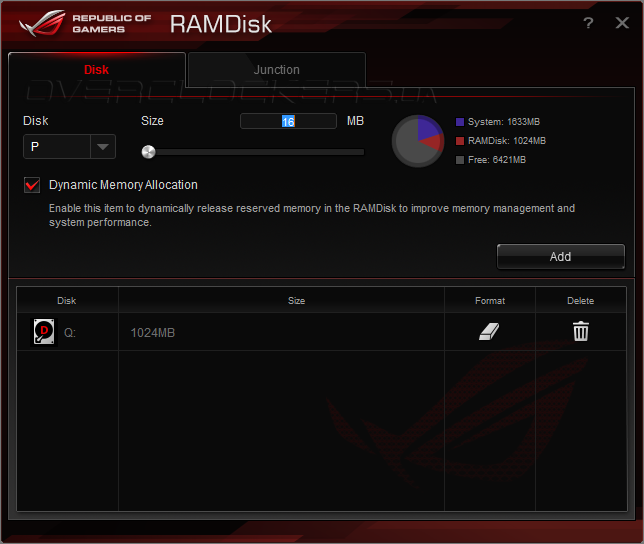Viewport: 644px width, 544px height.
Task: Click the gray Free legend swatch
Action: (x=460, y=160)
